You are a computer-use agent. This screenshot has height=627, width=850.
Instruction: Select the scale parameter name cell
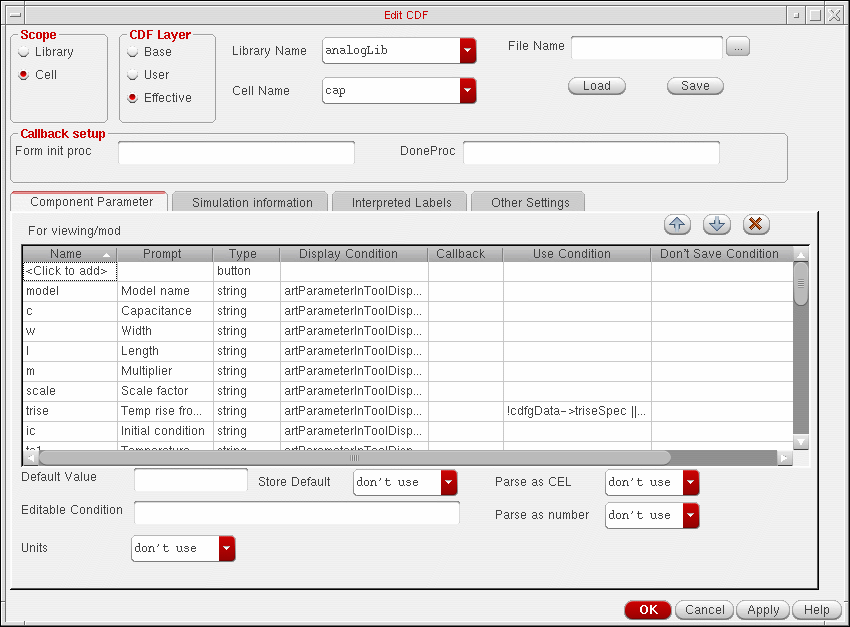70,391
